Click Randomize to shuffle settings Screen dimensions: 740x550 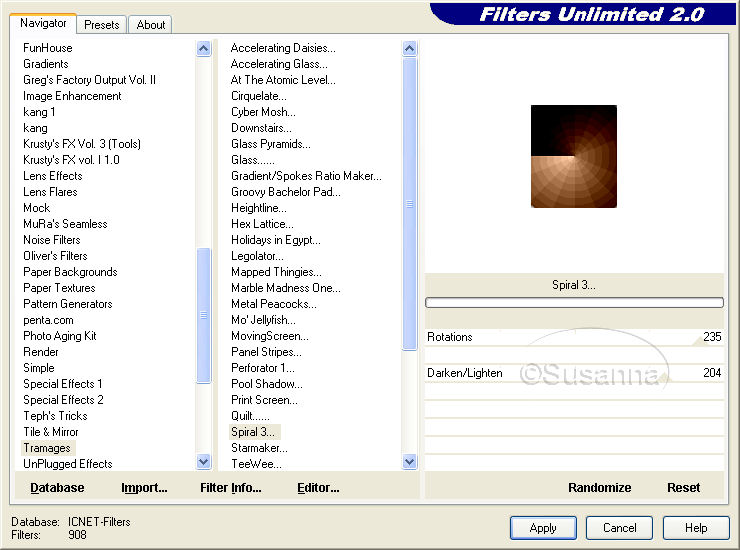click(x=599, y=488)
